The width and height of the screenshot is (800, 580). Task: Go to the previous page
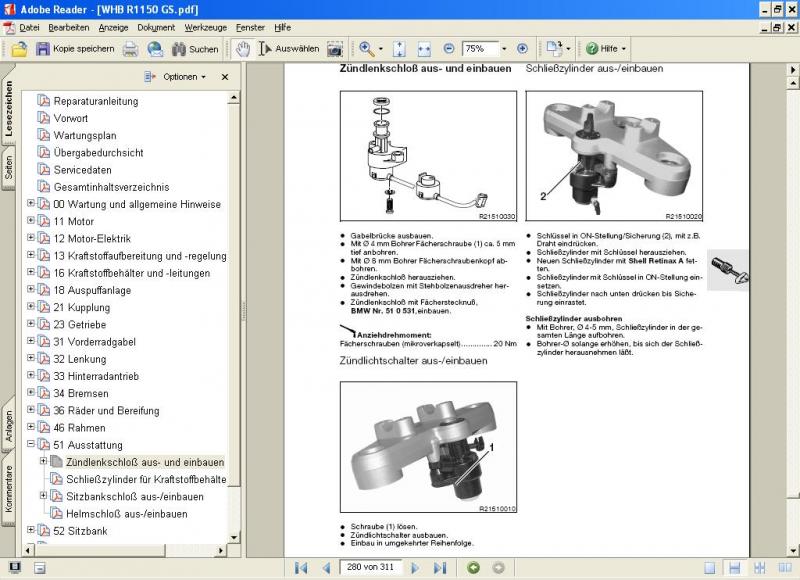[x=327, y=568]
